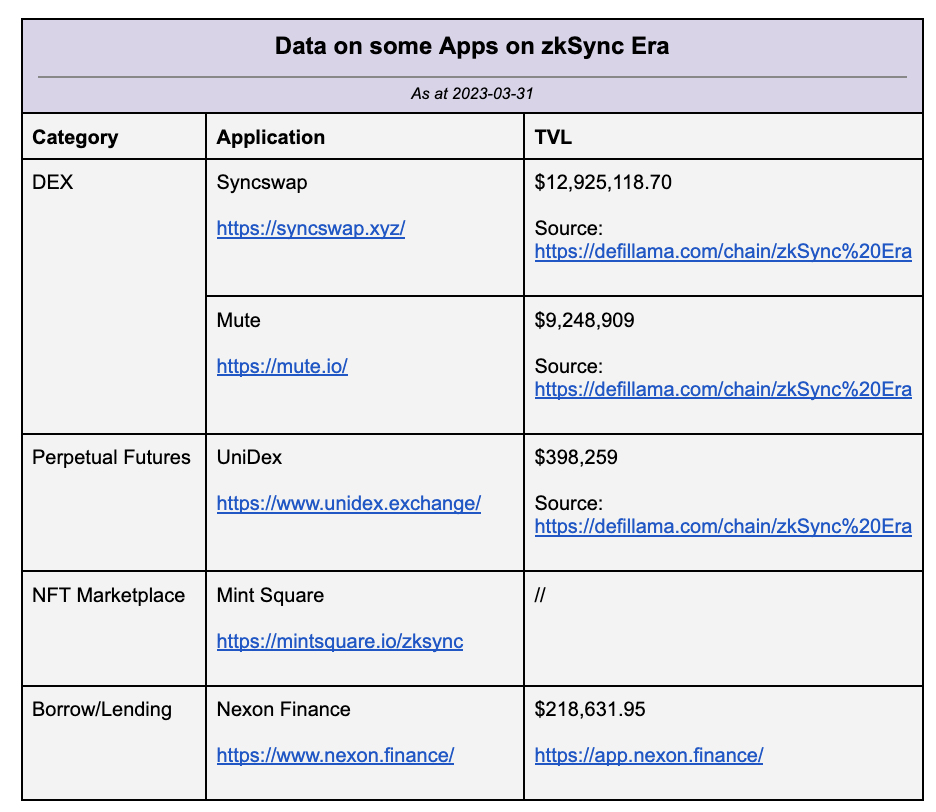Select the 'Mint Square' application name

point(270,595)
